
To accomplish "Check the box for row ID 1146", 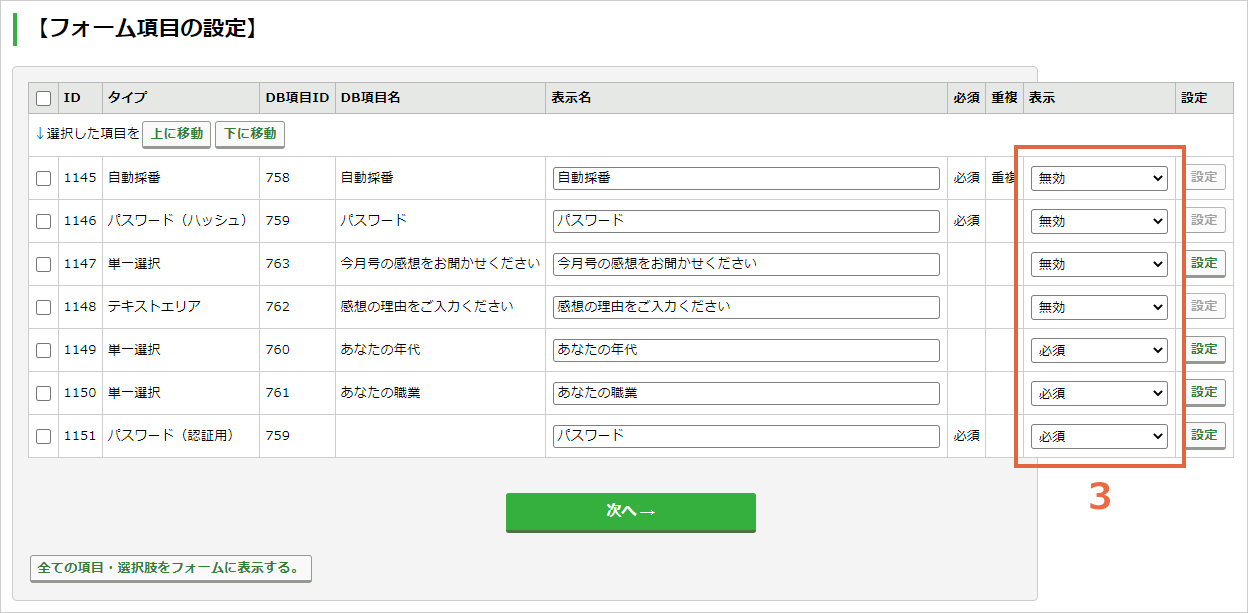I will pos(43,221).
